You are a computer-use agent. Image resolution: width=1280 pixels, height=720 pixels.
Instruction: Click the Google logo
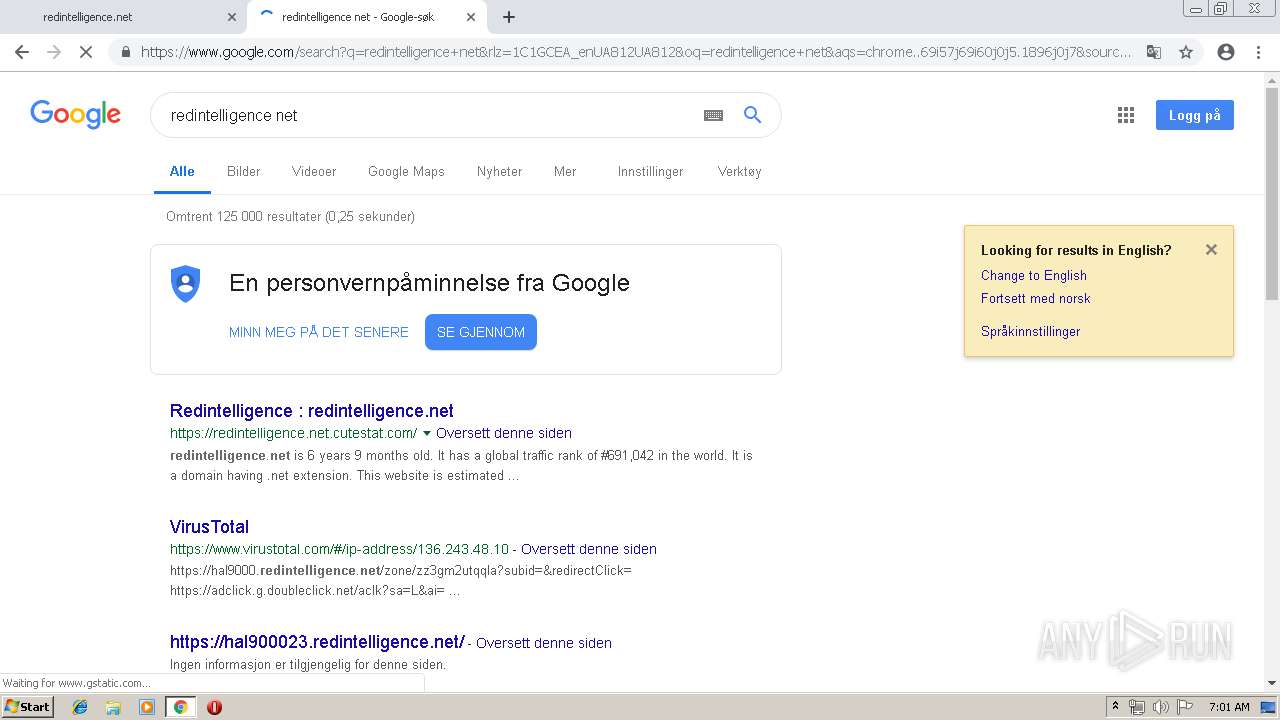coord(75,114)
